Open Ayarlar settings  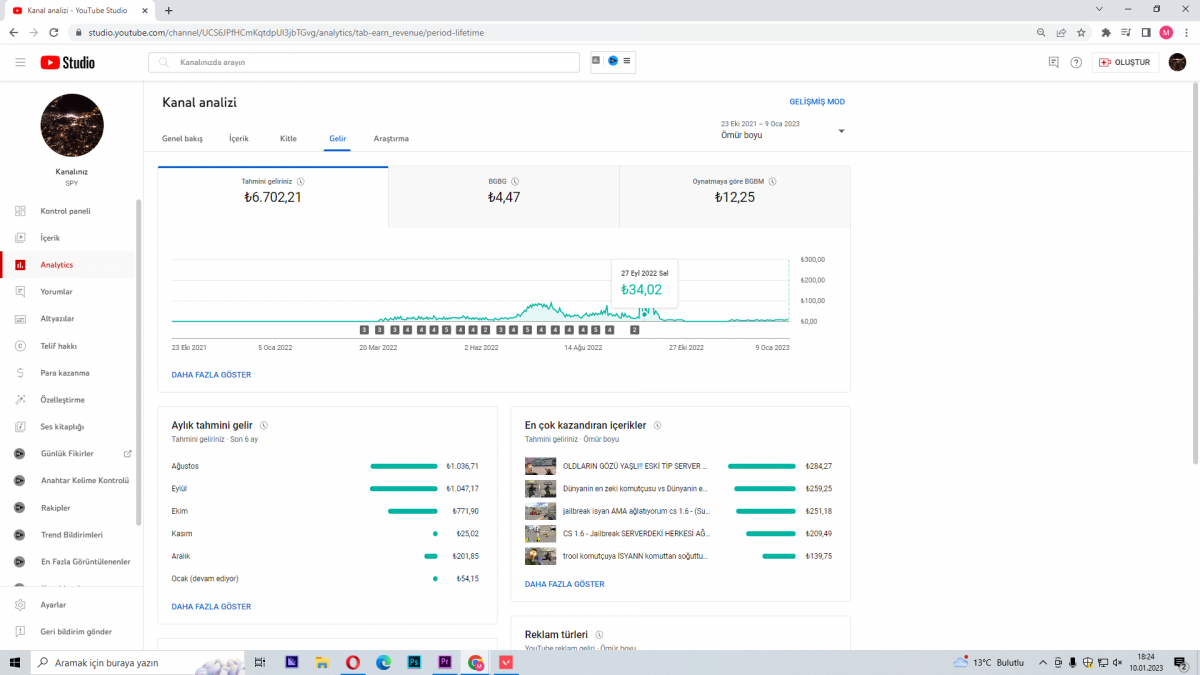click(53, 605)
